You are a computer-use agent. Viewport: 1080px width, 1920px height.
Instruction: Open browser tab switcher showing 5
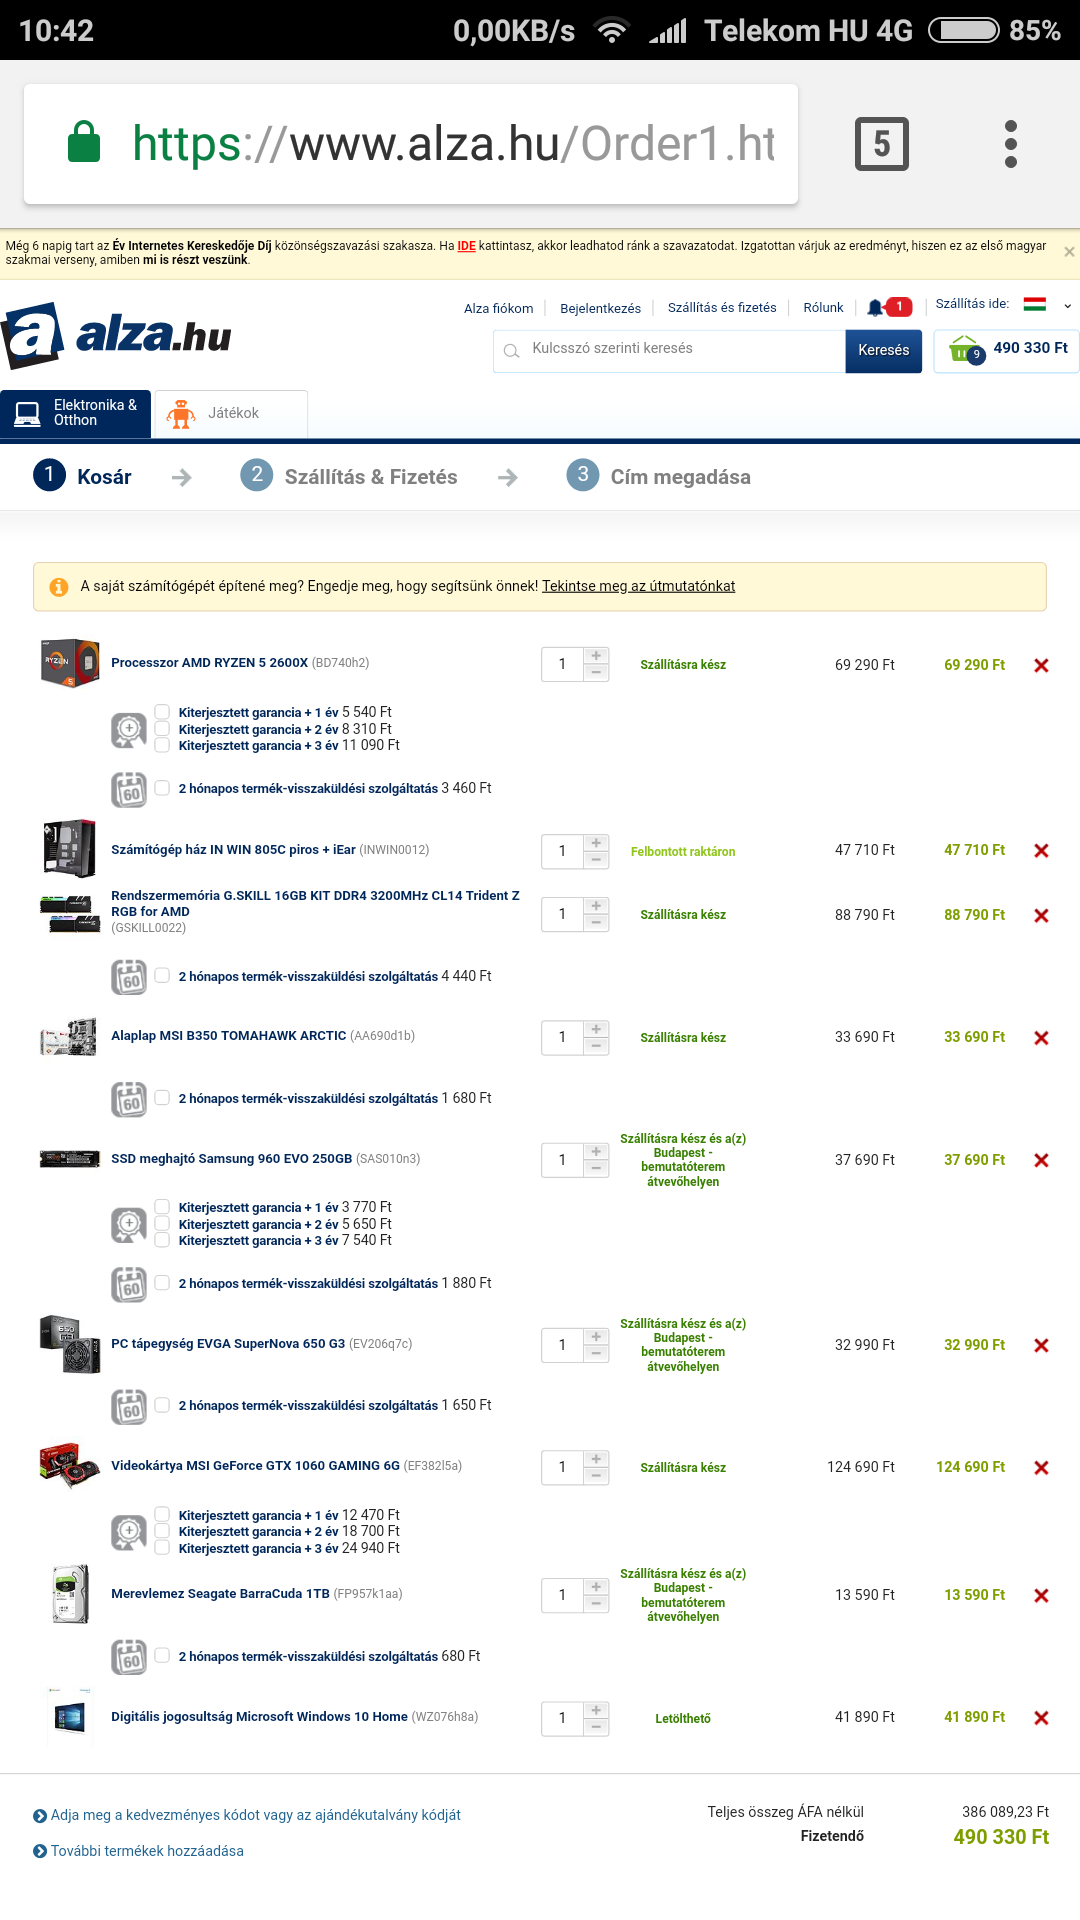[x=882, y=144]
